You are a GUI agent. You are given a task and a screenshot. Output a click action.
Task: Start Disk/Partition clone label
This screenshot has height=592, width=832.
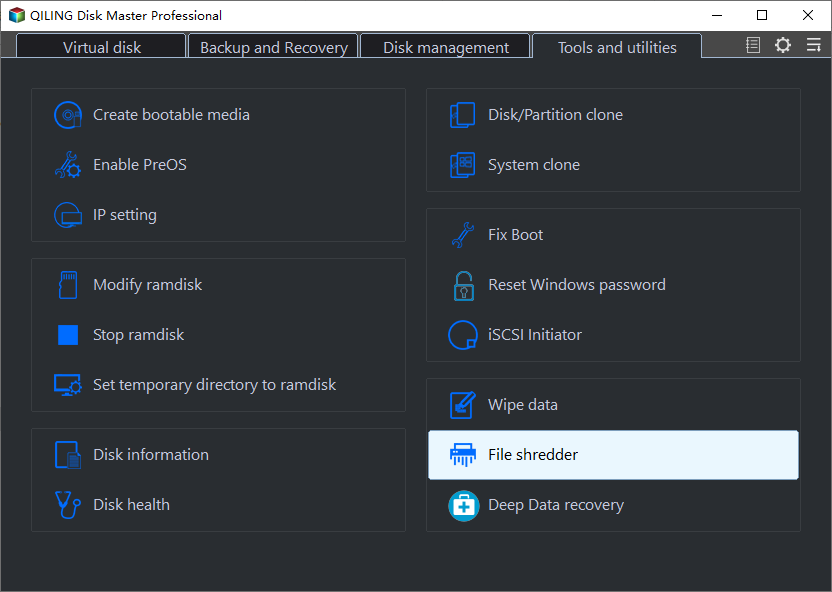556,115
